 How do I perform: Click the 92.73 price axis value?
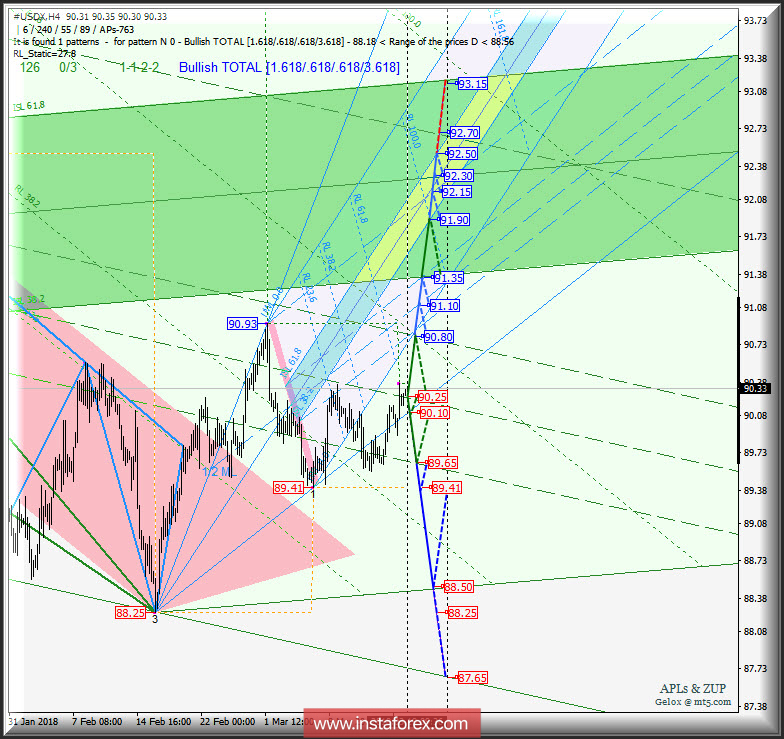point(755,128)
